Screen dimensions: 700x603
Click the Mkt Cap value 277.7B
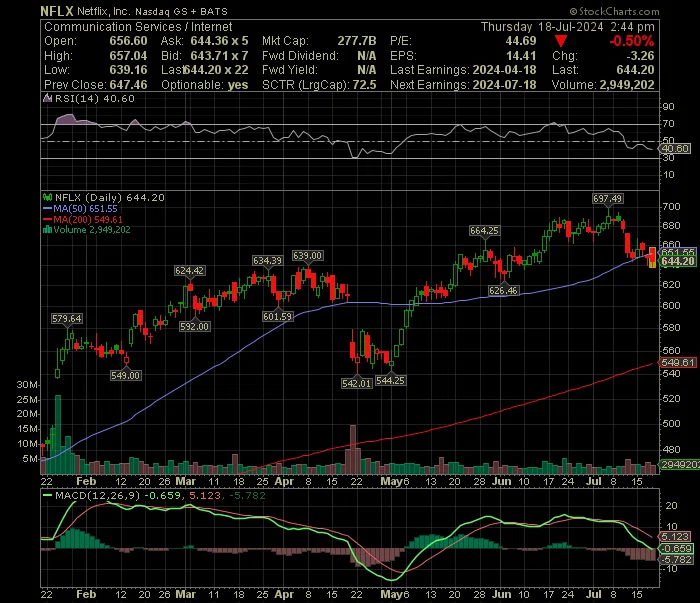[x=357, y=41]
